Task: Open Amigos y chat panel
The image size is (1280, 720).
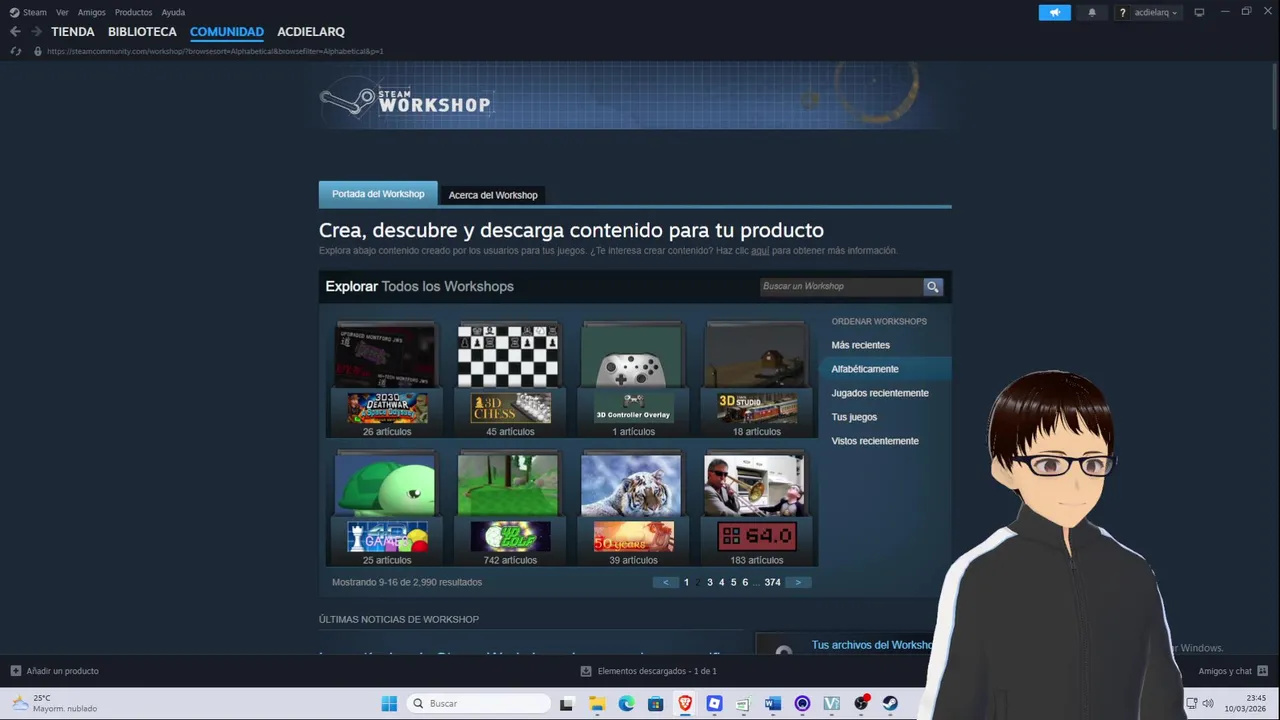Action: 1233,671
